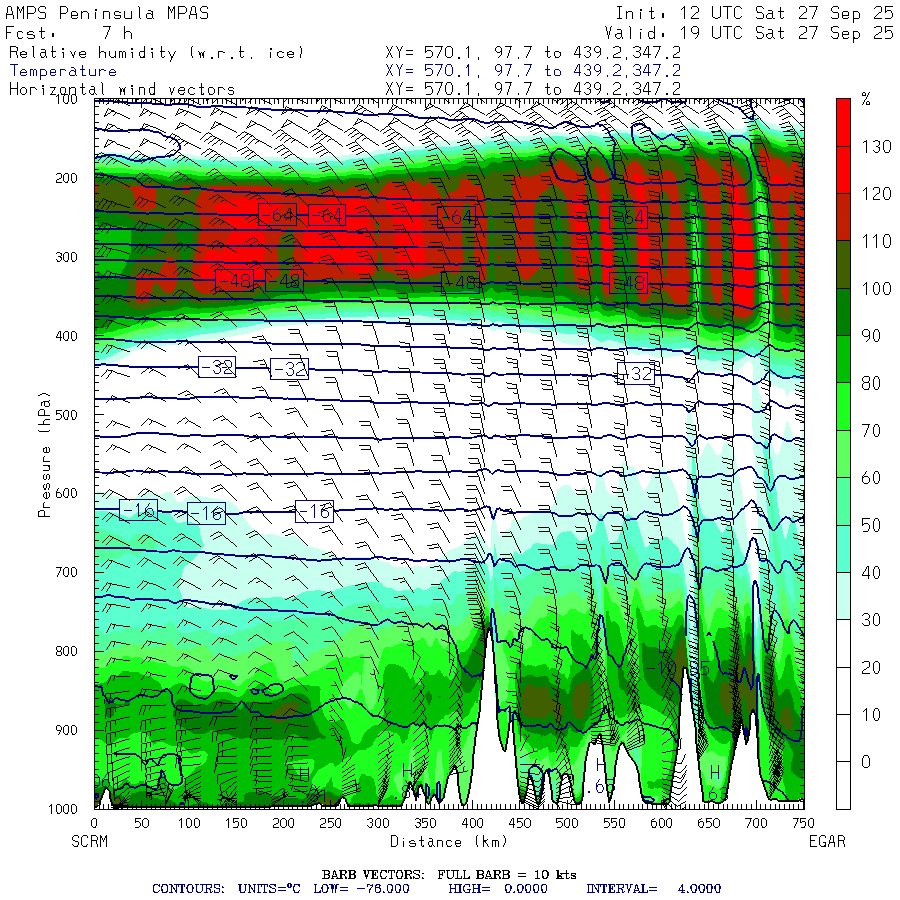Pick the red swatch between 120 and 130
900x900 pixels.
coord(843,170)
